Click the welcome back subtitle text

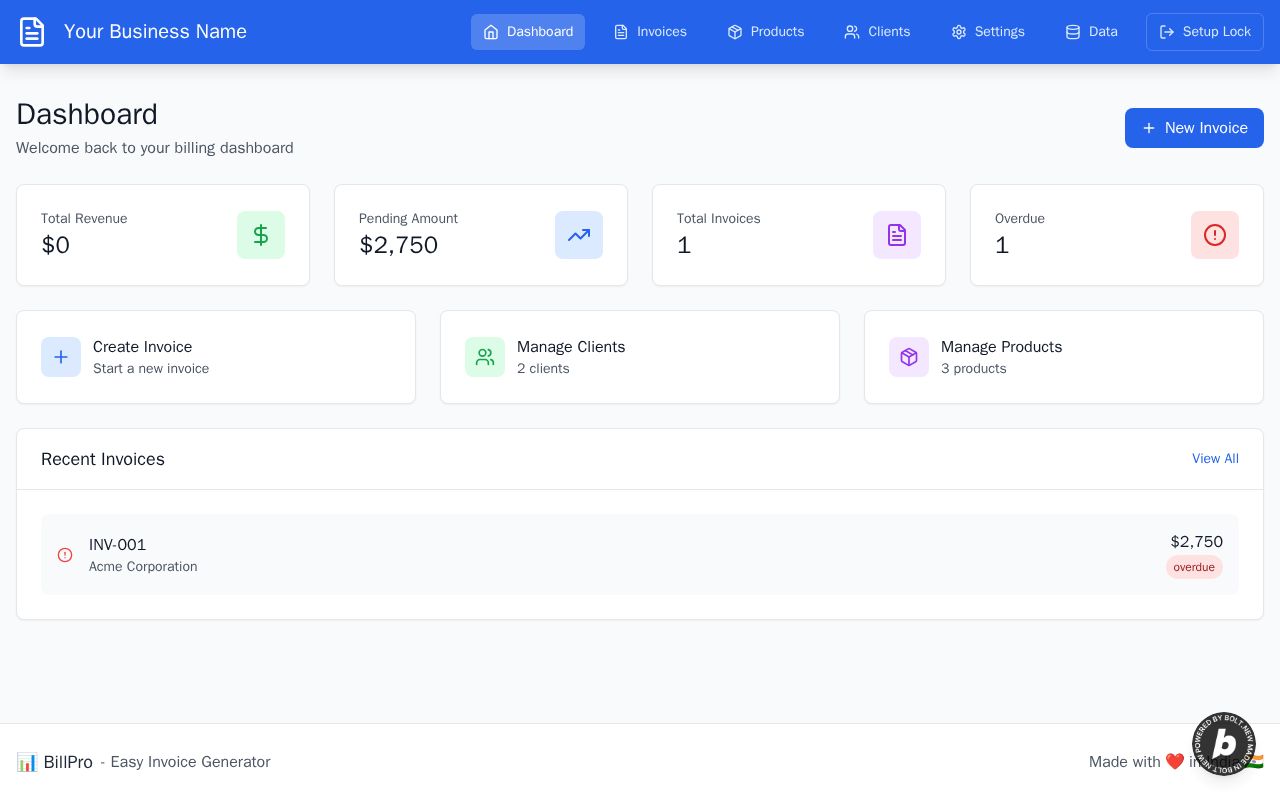155,148
